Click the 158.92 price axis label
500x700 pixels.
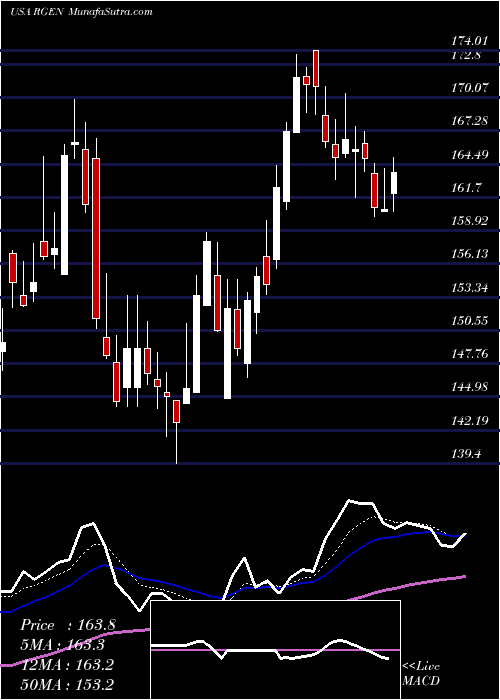point(468,221)
